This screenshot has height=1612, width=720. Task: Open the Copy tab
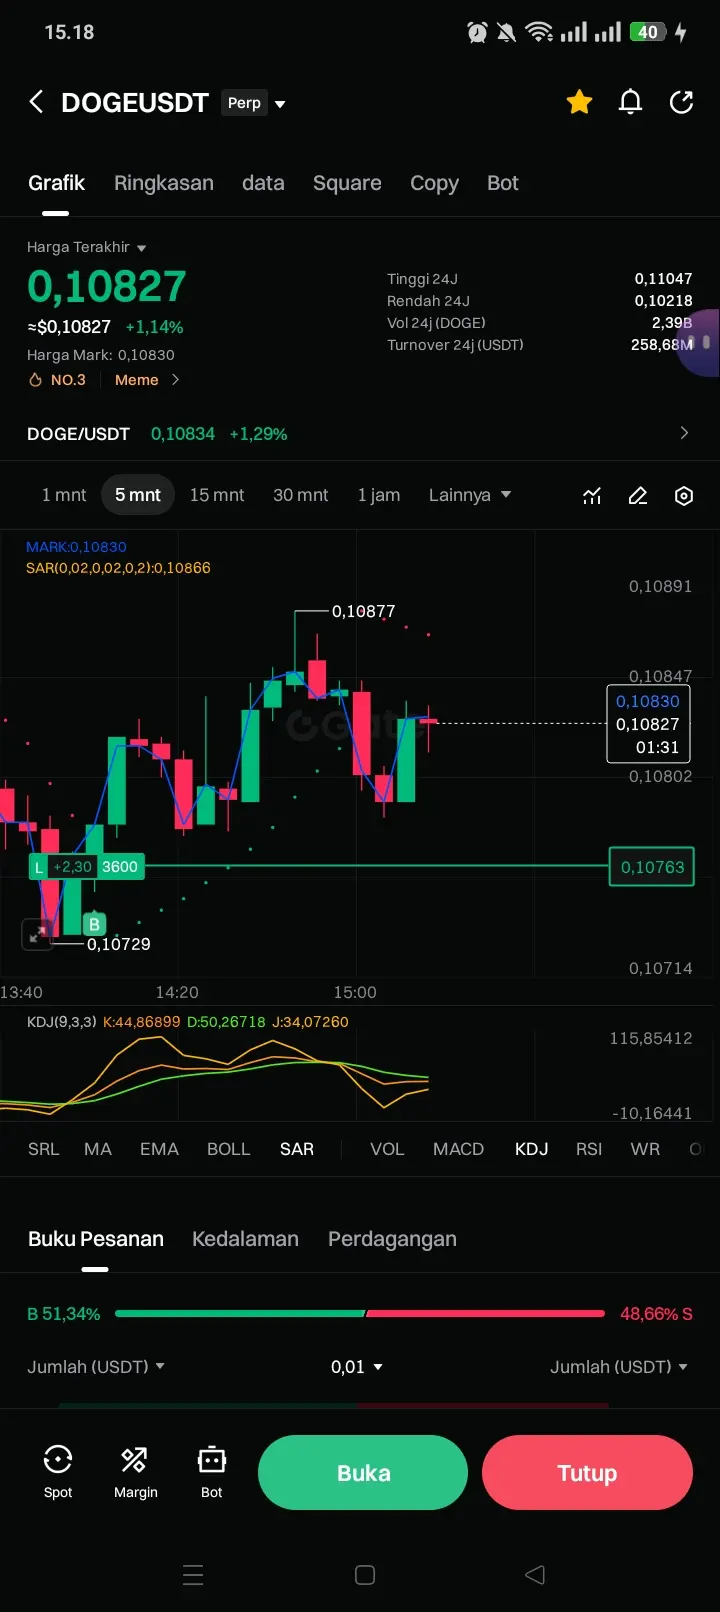434,183
